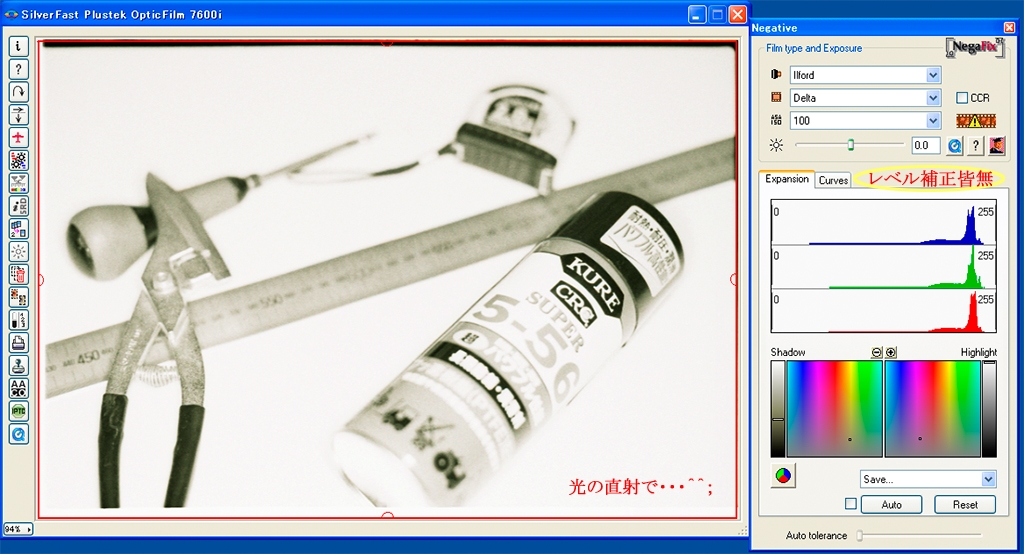Switch to the Curves tab
The height and width of the screenshot is (554, 1024).
(833, 180)
